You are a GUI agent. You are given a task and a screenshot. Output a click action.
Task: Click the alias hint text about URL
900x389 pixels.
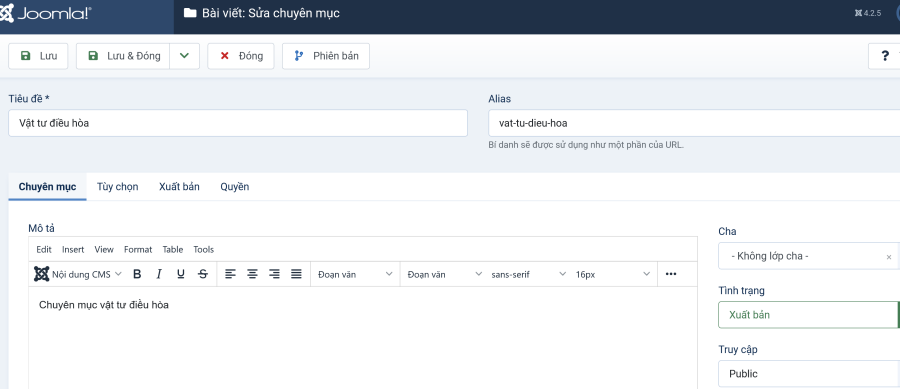[586, 145]
